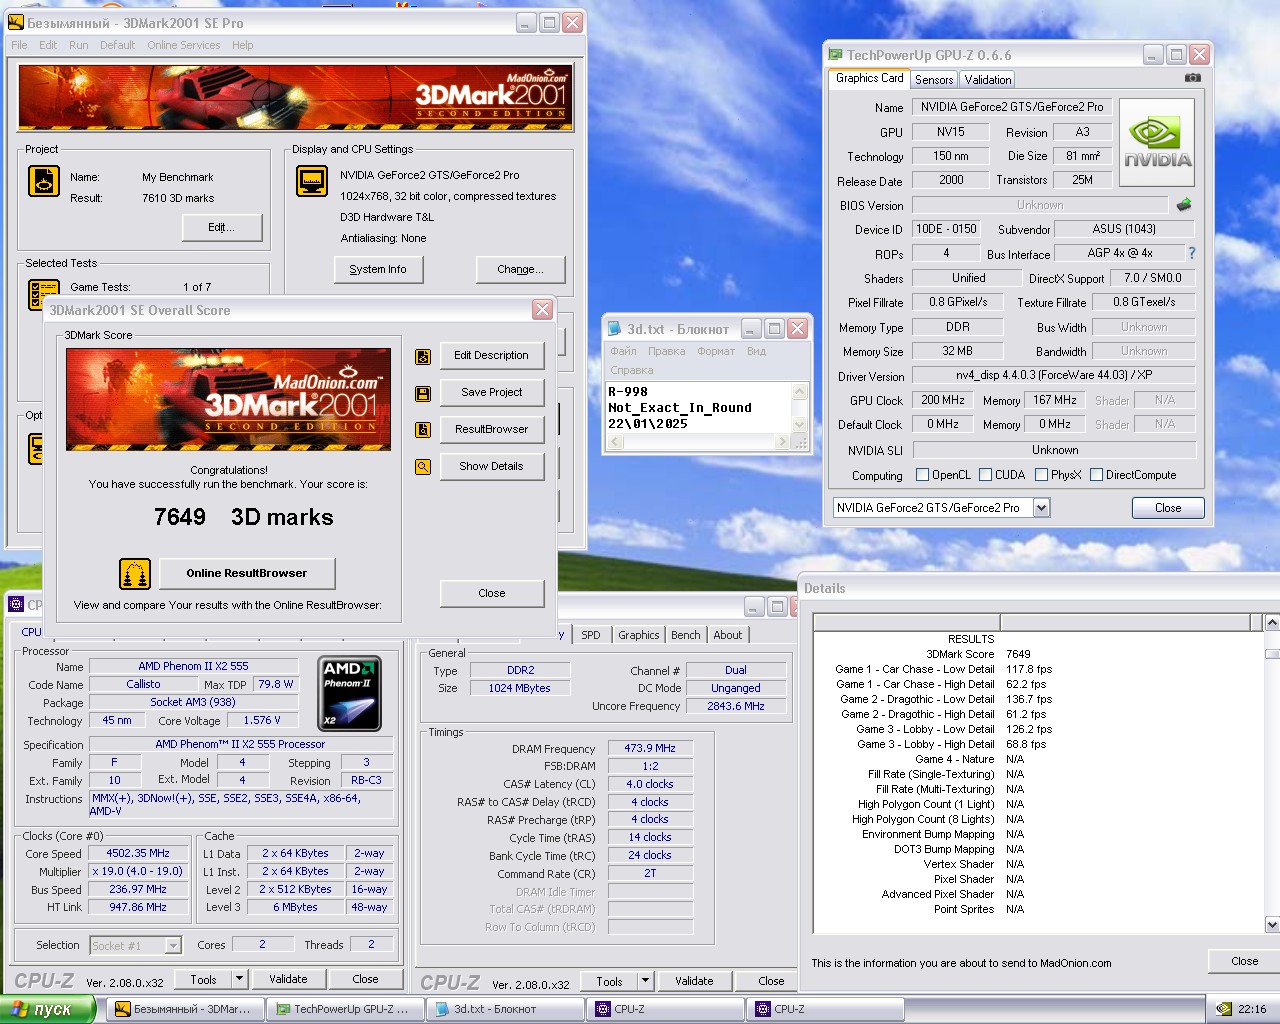The image size is (1280, 1024).
Task: Open the Graphics tab in CPU-Z
Action: tap(638, 635)
